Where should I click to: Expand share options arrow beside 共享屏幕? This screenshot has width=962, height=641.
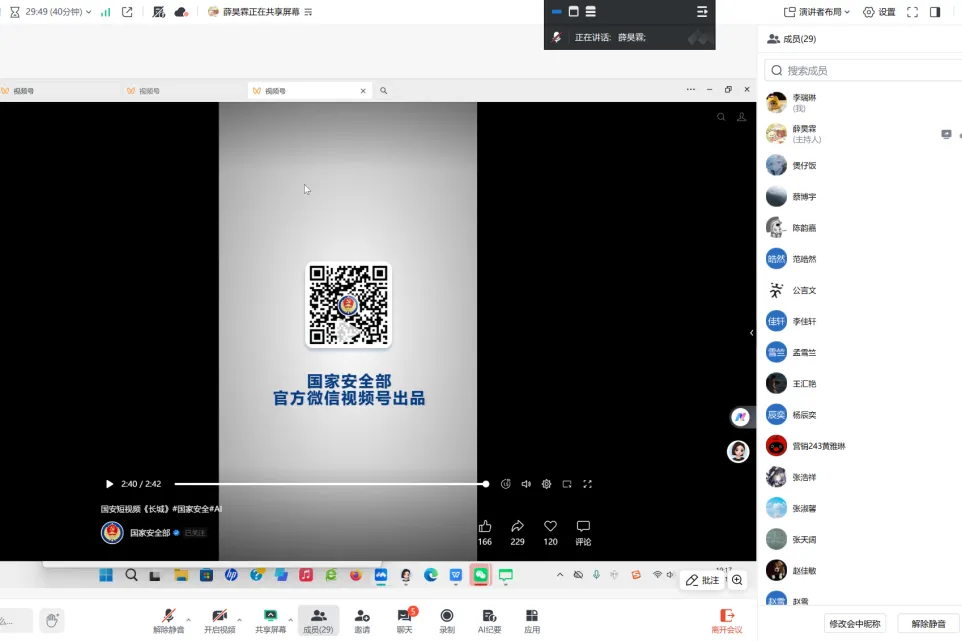click(x=291, y=620)
